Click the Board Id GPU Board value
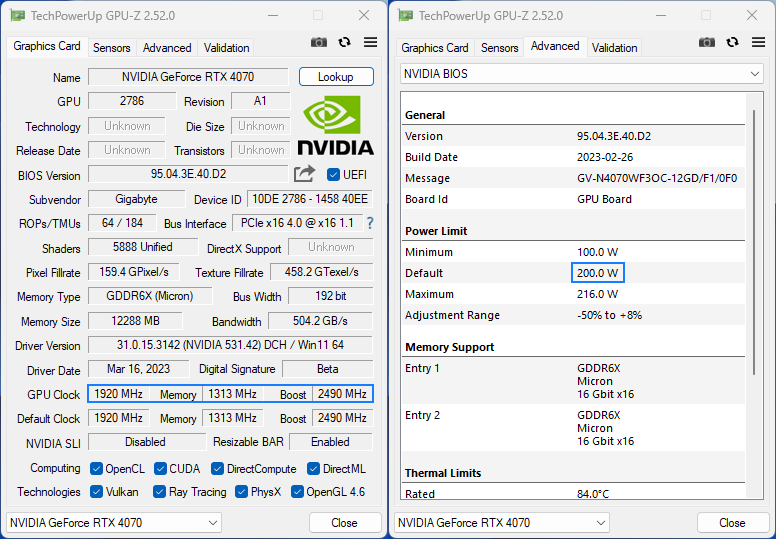 pos(604,199)
